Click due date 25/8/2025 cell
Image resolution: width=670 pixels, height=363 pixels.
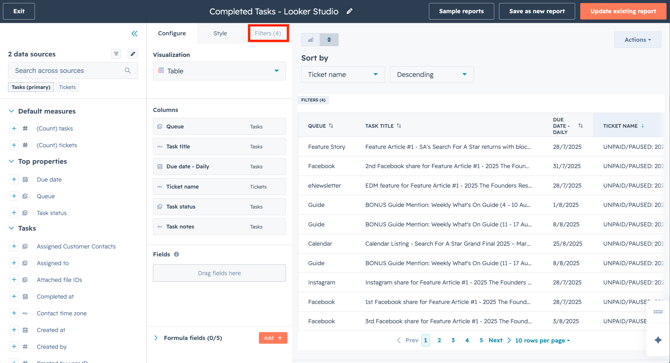click(567, 243)
